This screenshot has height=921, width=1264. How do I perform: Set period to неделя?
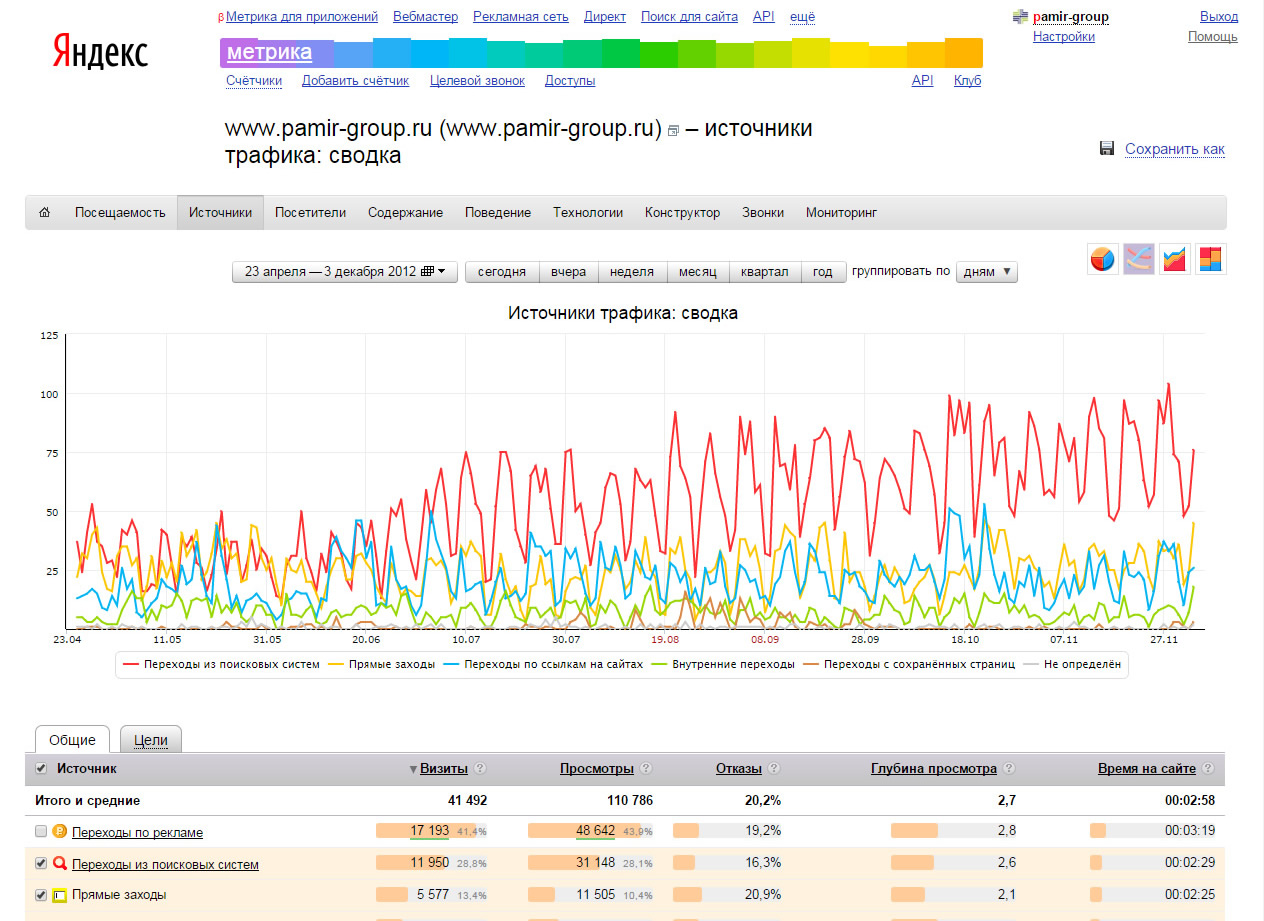click(632, 271)
